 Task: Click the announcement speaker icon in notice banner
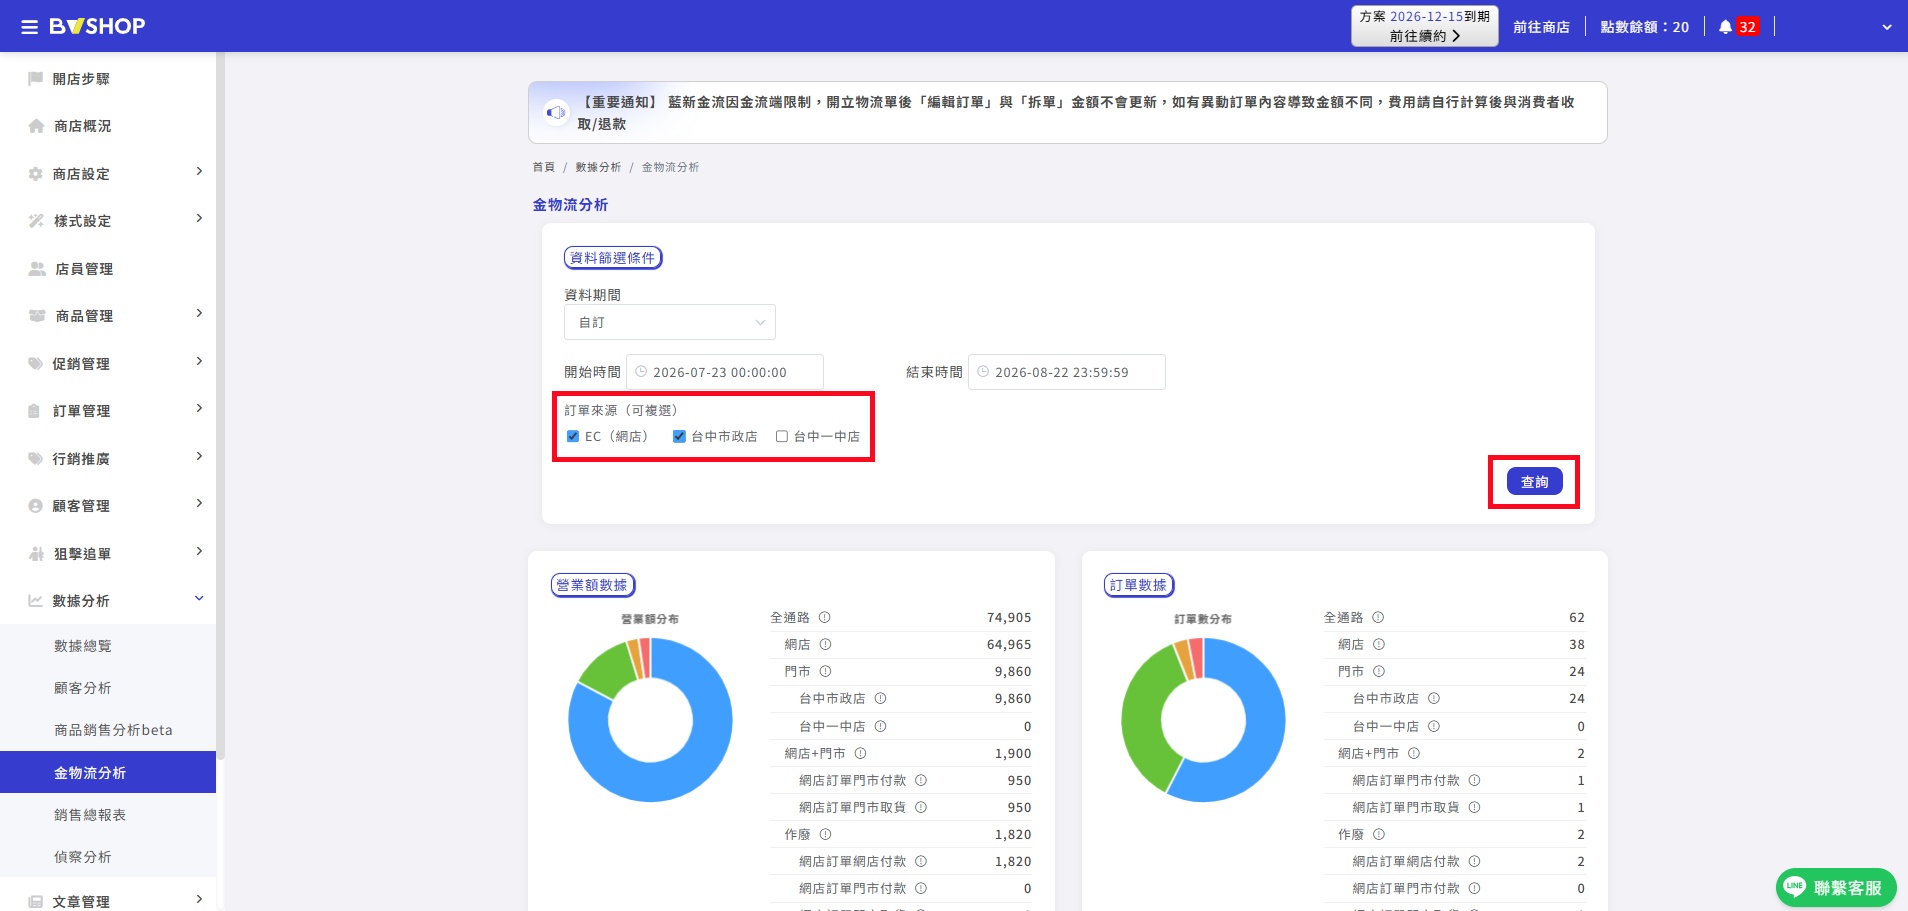556,113
